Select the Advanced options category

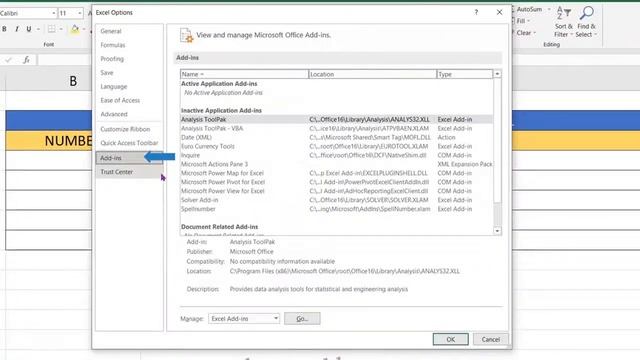click(129, 114)
